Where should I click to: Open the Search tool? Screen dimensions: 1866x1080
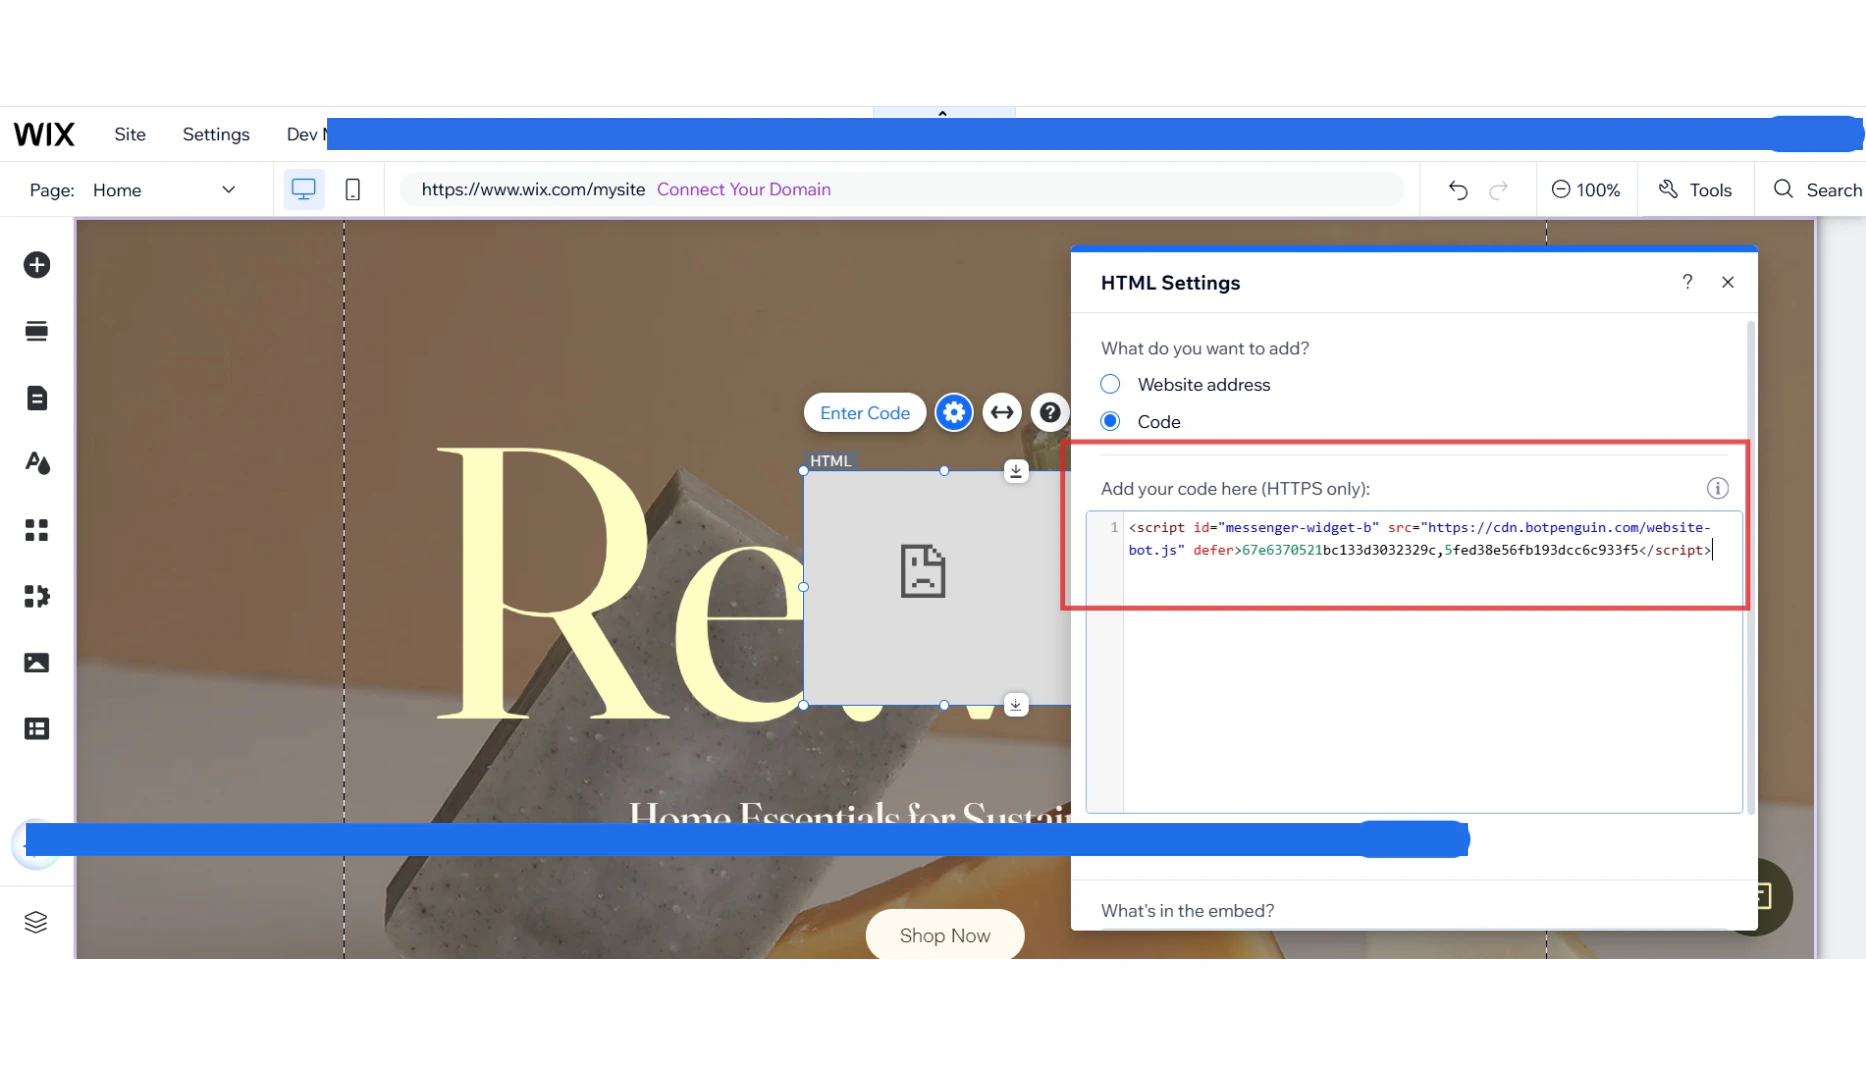tap(1817, 190)
